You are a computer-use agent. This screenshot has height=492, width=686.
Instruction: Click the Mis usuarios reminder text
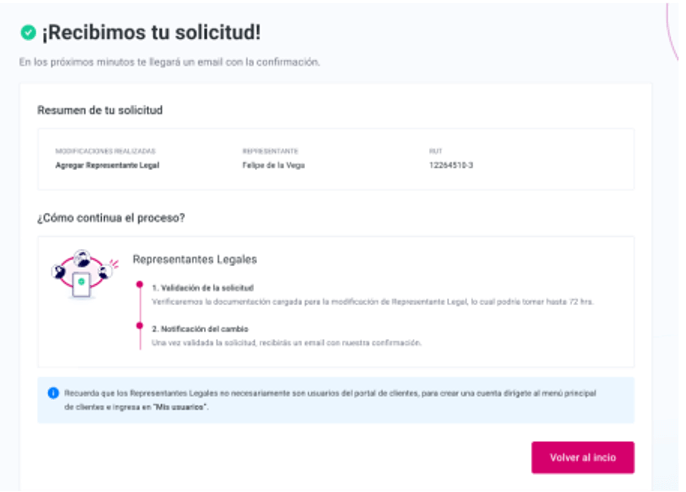(330, 400)
